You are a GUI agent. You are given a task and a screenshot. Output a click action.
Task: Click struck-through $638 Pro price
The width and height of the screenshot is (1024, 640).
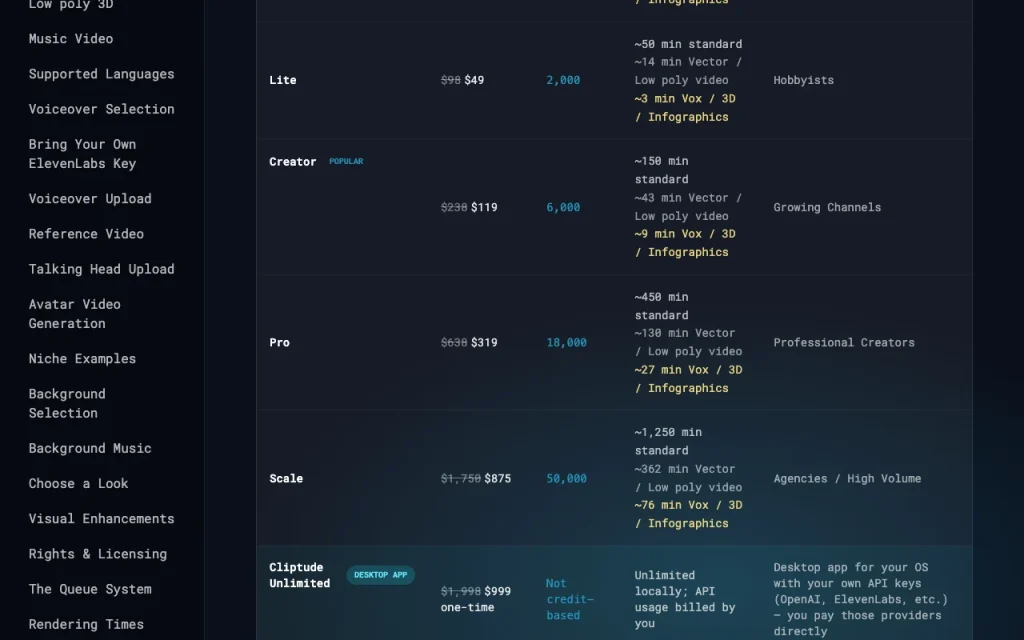coord(454,342)
